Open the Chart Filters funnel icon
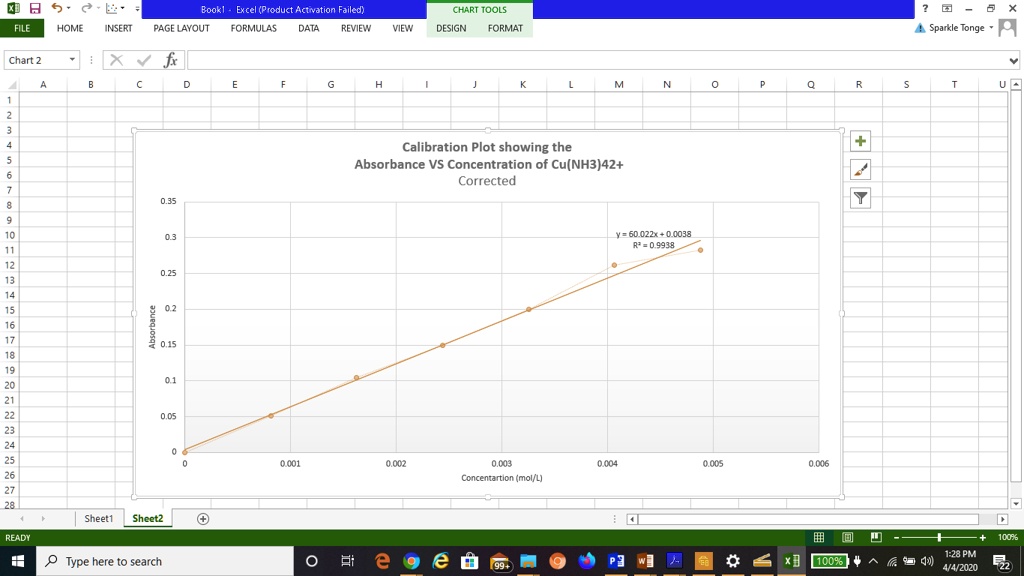 click(860, 198)
